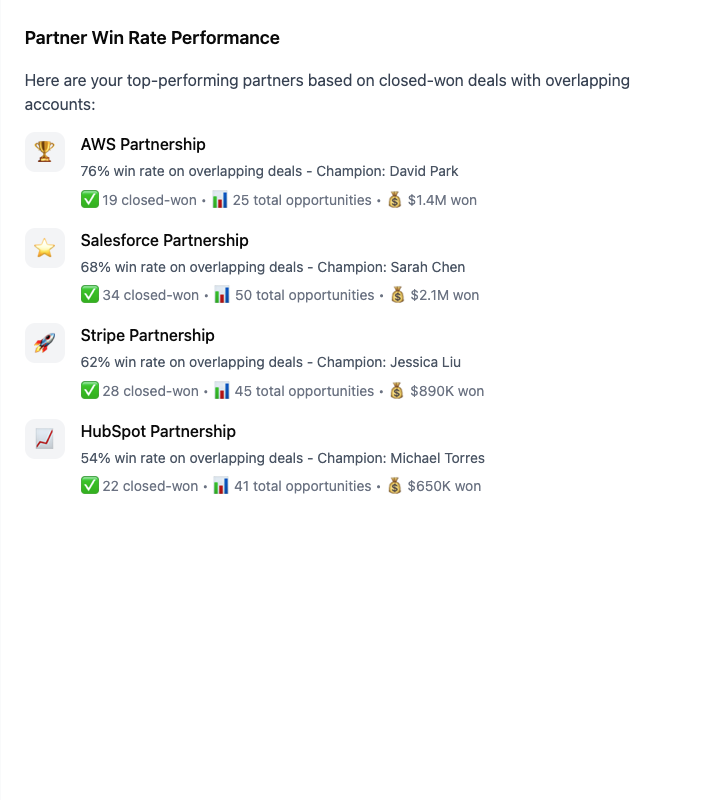
Task: Click the money bag icon by $2.1M won
Action: [398, 295]
